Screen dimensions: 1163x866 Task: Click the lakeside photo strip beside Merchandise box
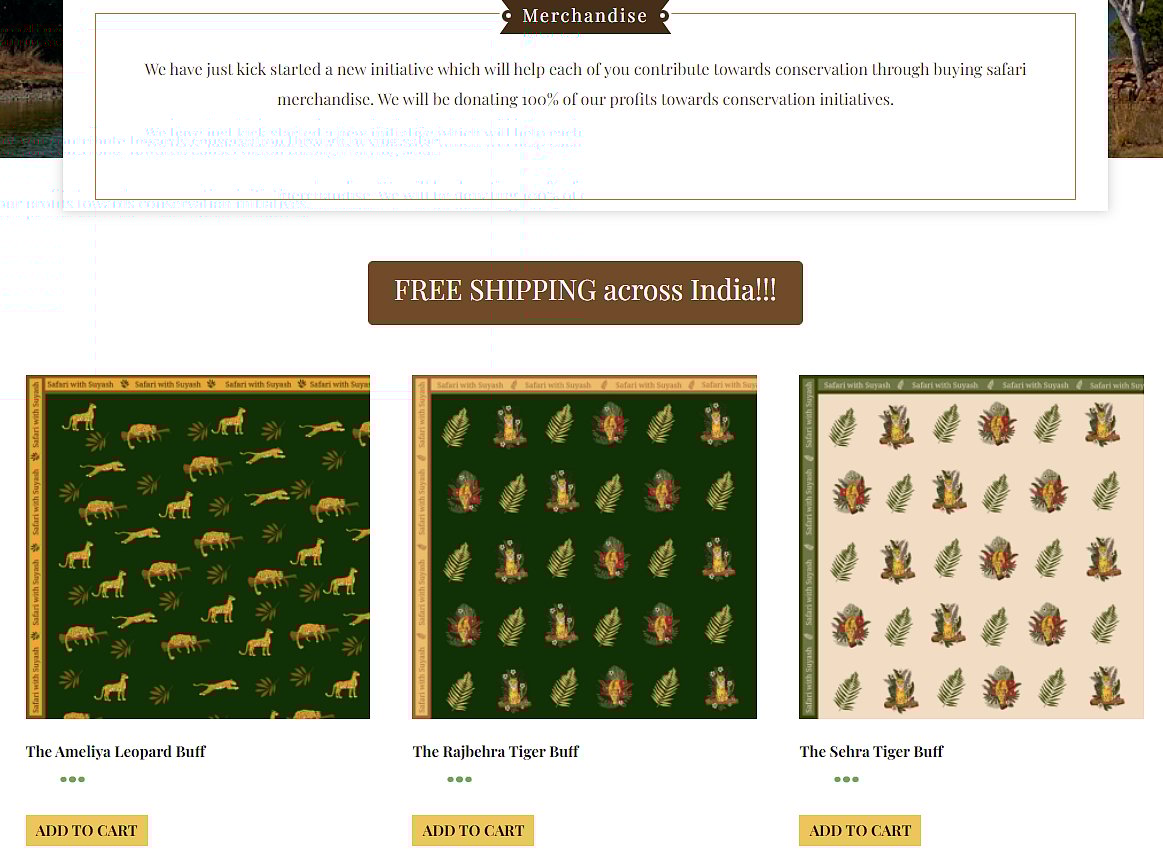(31, 79)
